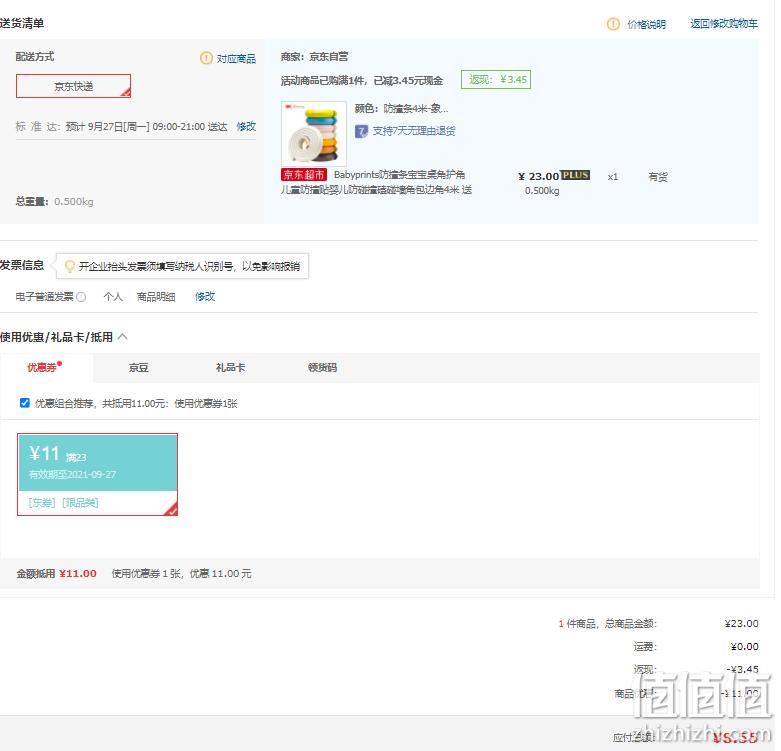Click the 总商品金额 ¥23.00 value
Viewport: 781px width, 751px height.
click(742, 624)
